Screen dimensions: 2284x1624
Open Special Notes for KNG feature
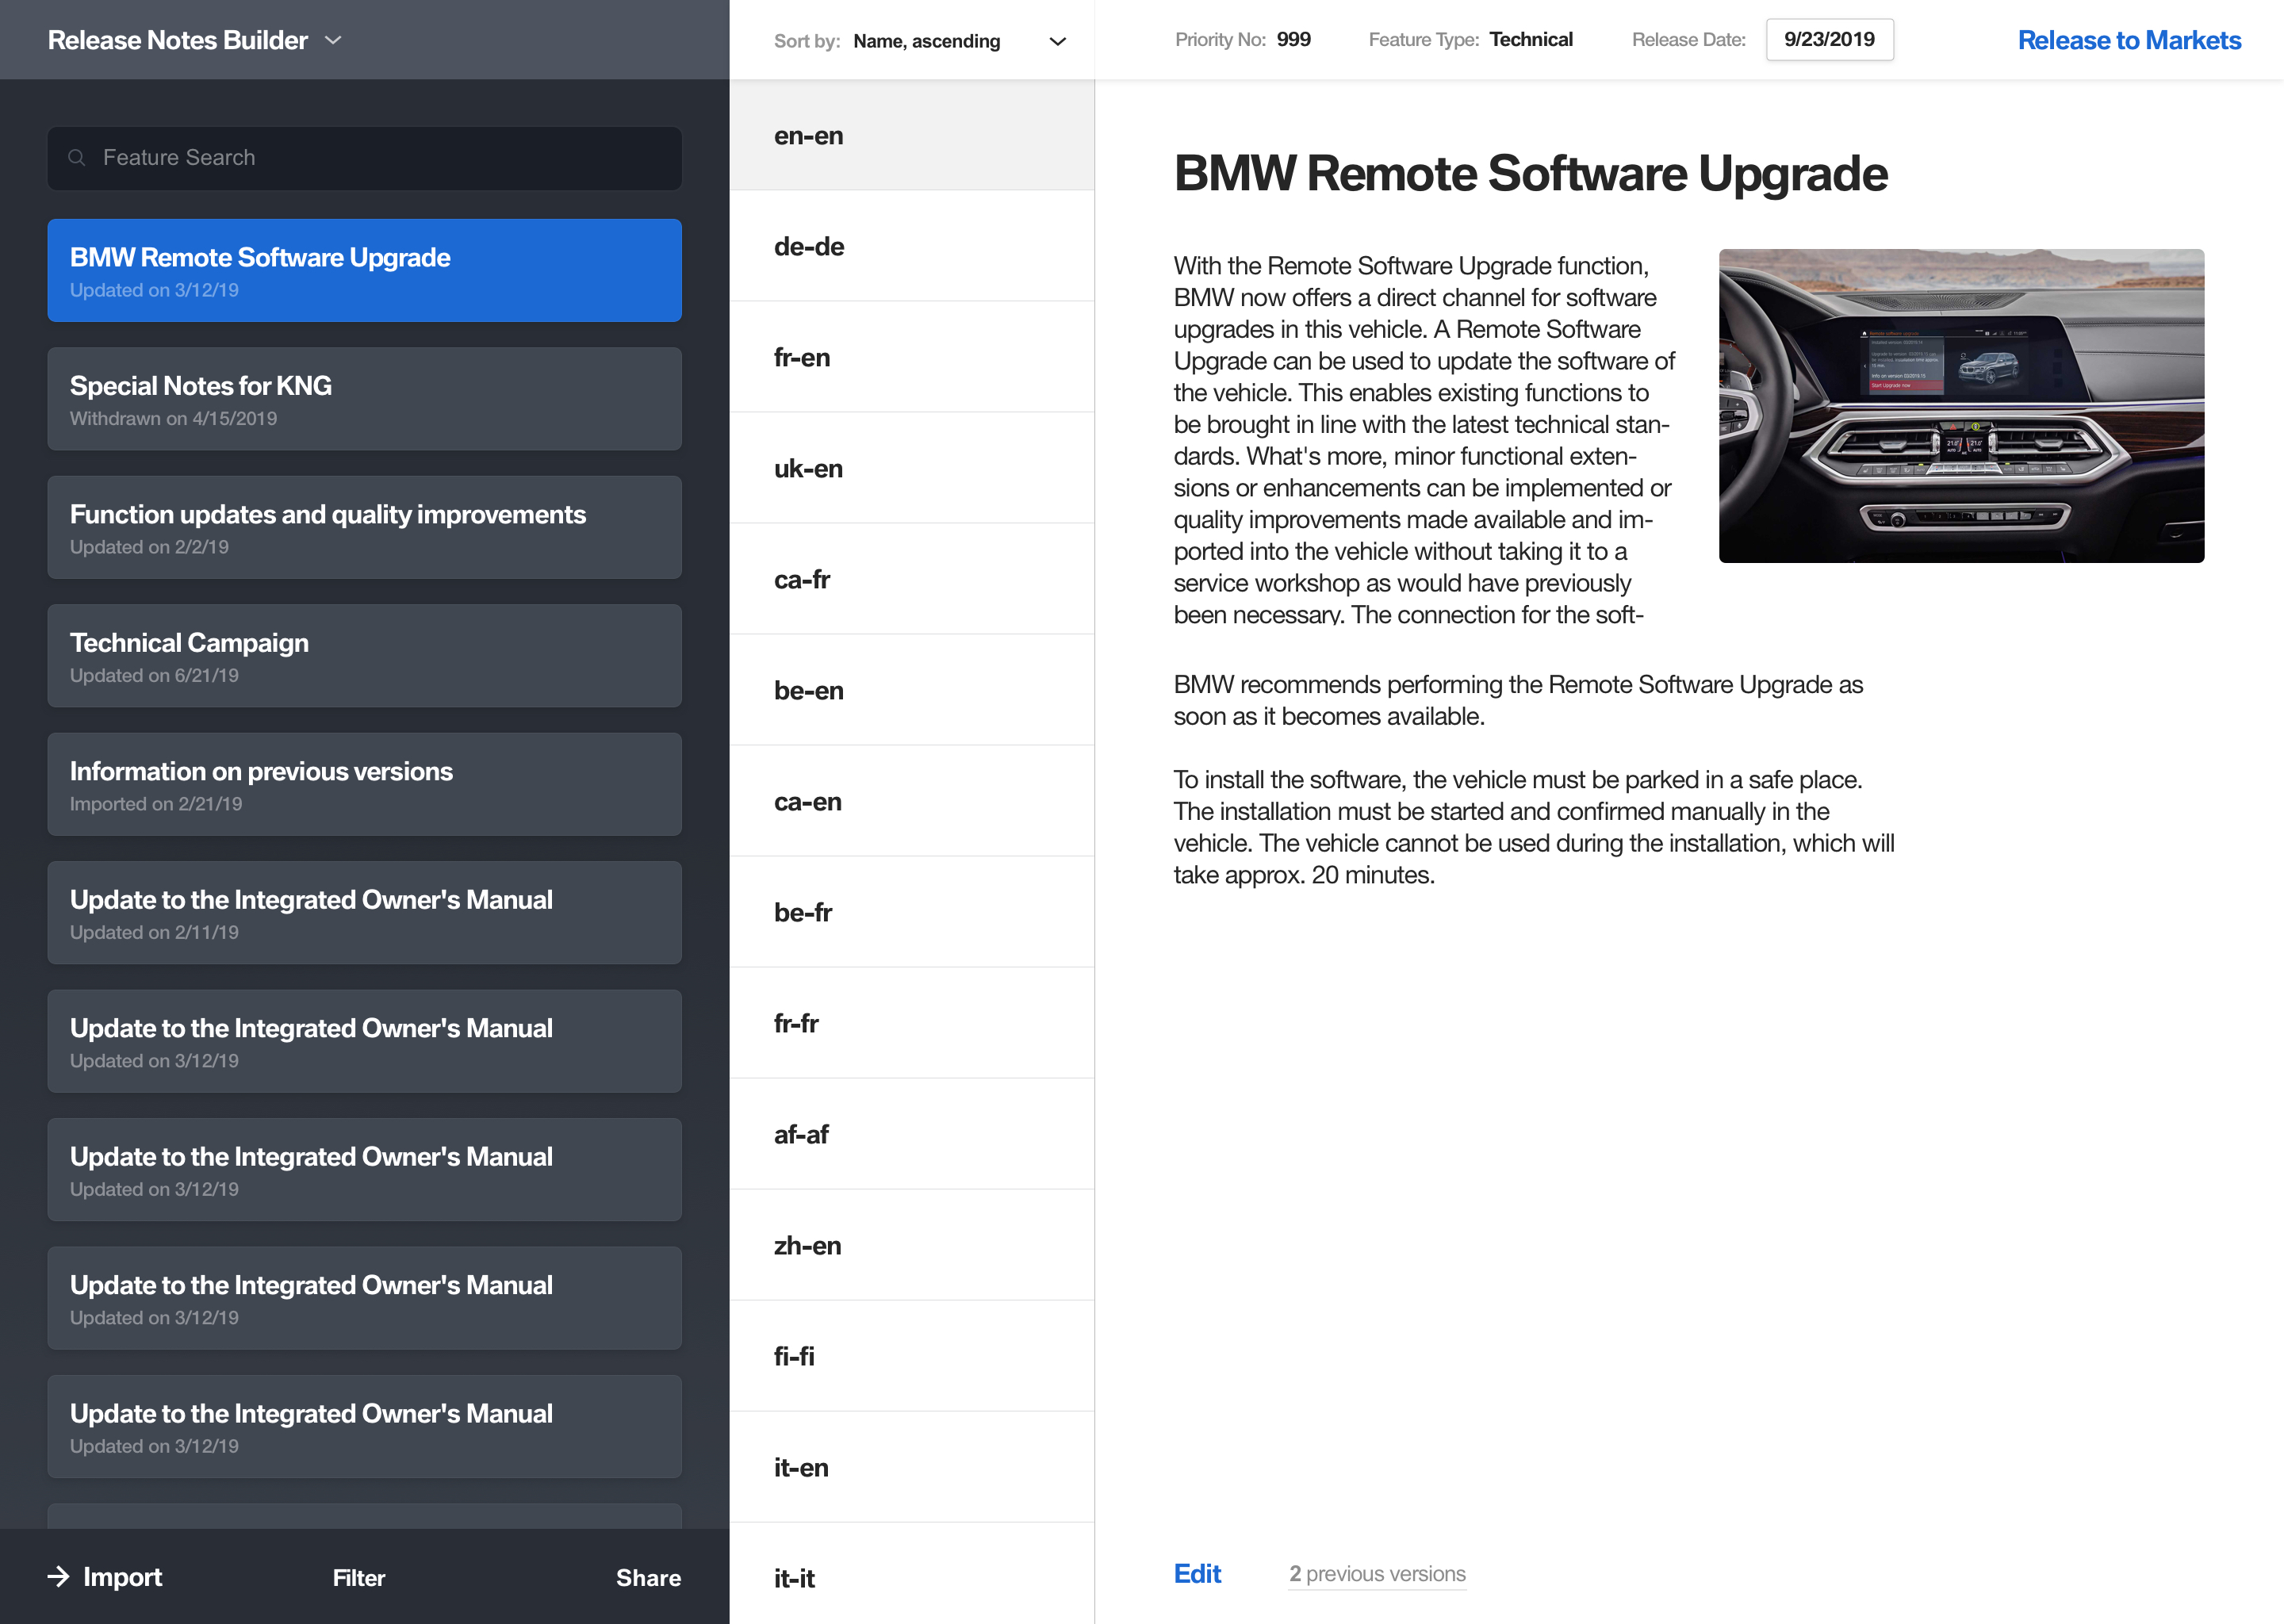point(365,399)
